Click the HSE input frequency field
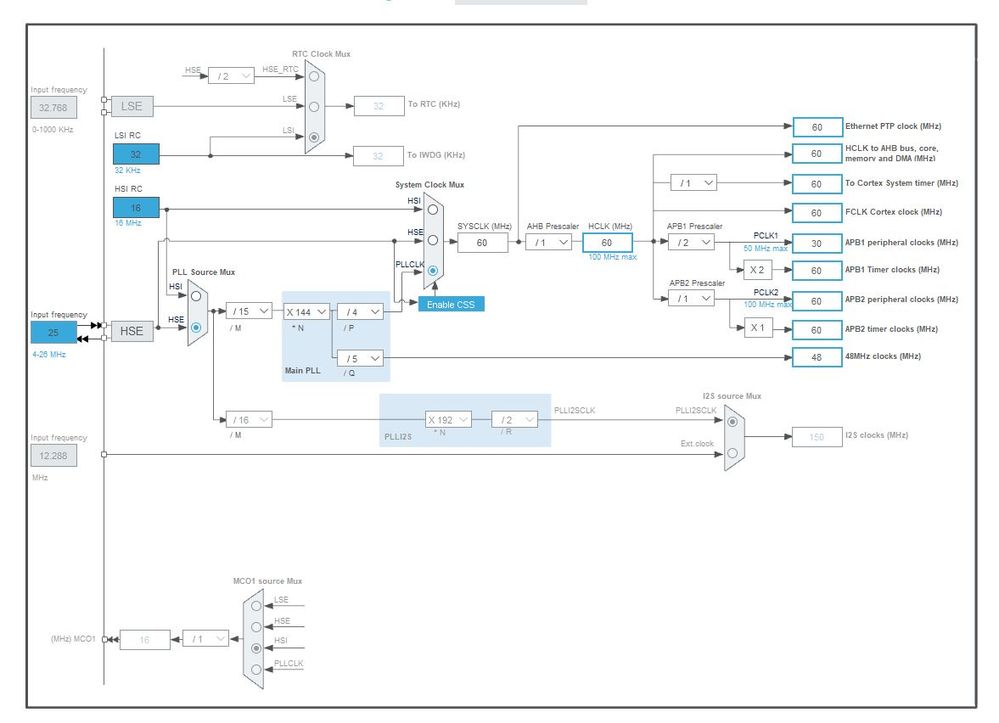999x723 pixels. 54,333
